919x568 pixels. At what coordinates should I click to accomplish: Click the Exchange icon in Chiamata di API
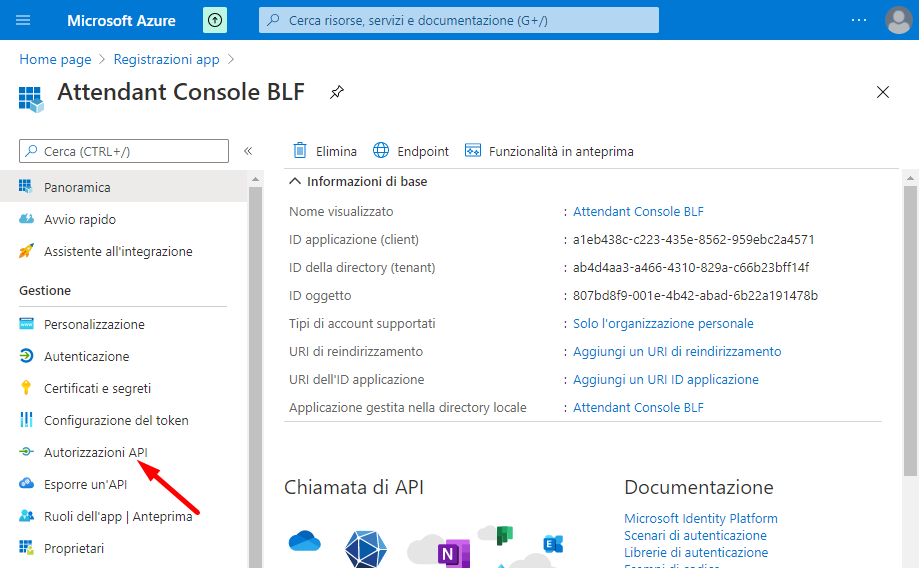(553, 545)
